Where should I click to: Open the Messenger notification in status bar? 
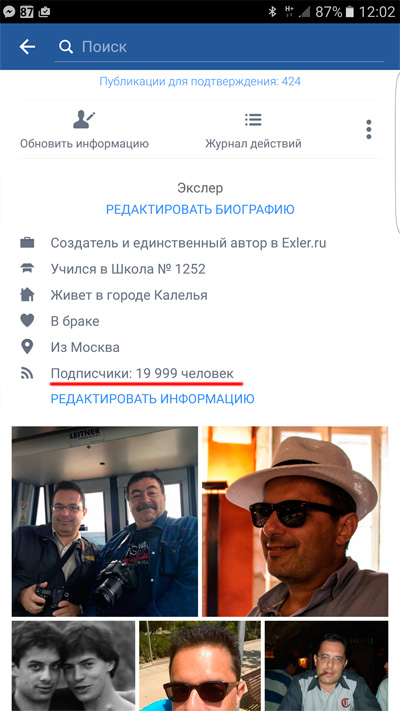[x=9, y=12]
